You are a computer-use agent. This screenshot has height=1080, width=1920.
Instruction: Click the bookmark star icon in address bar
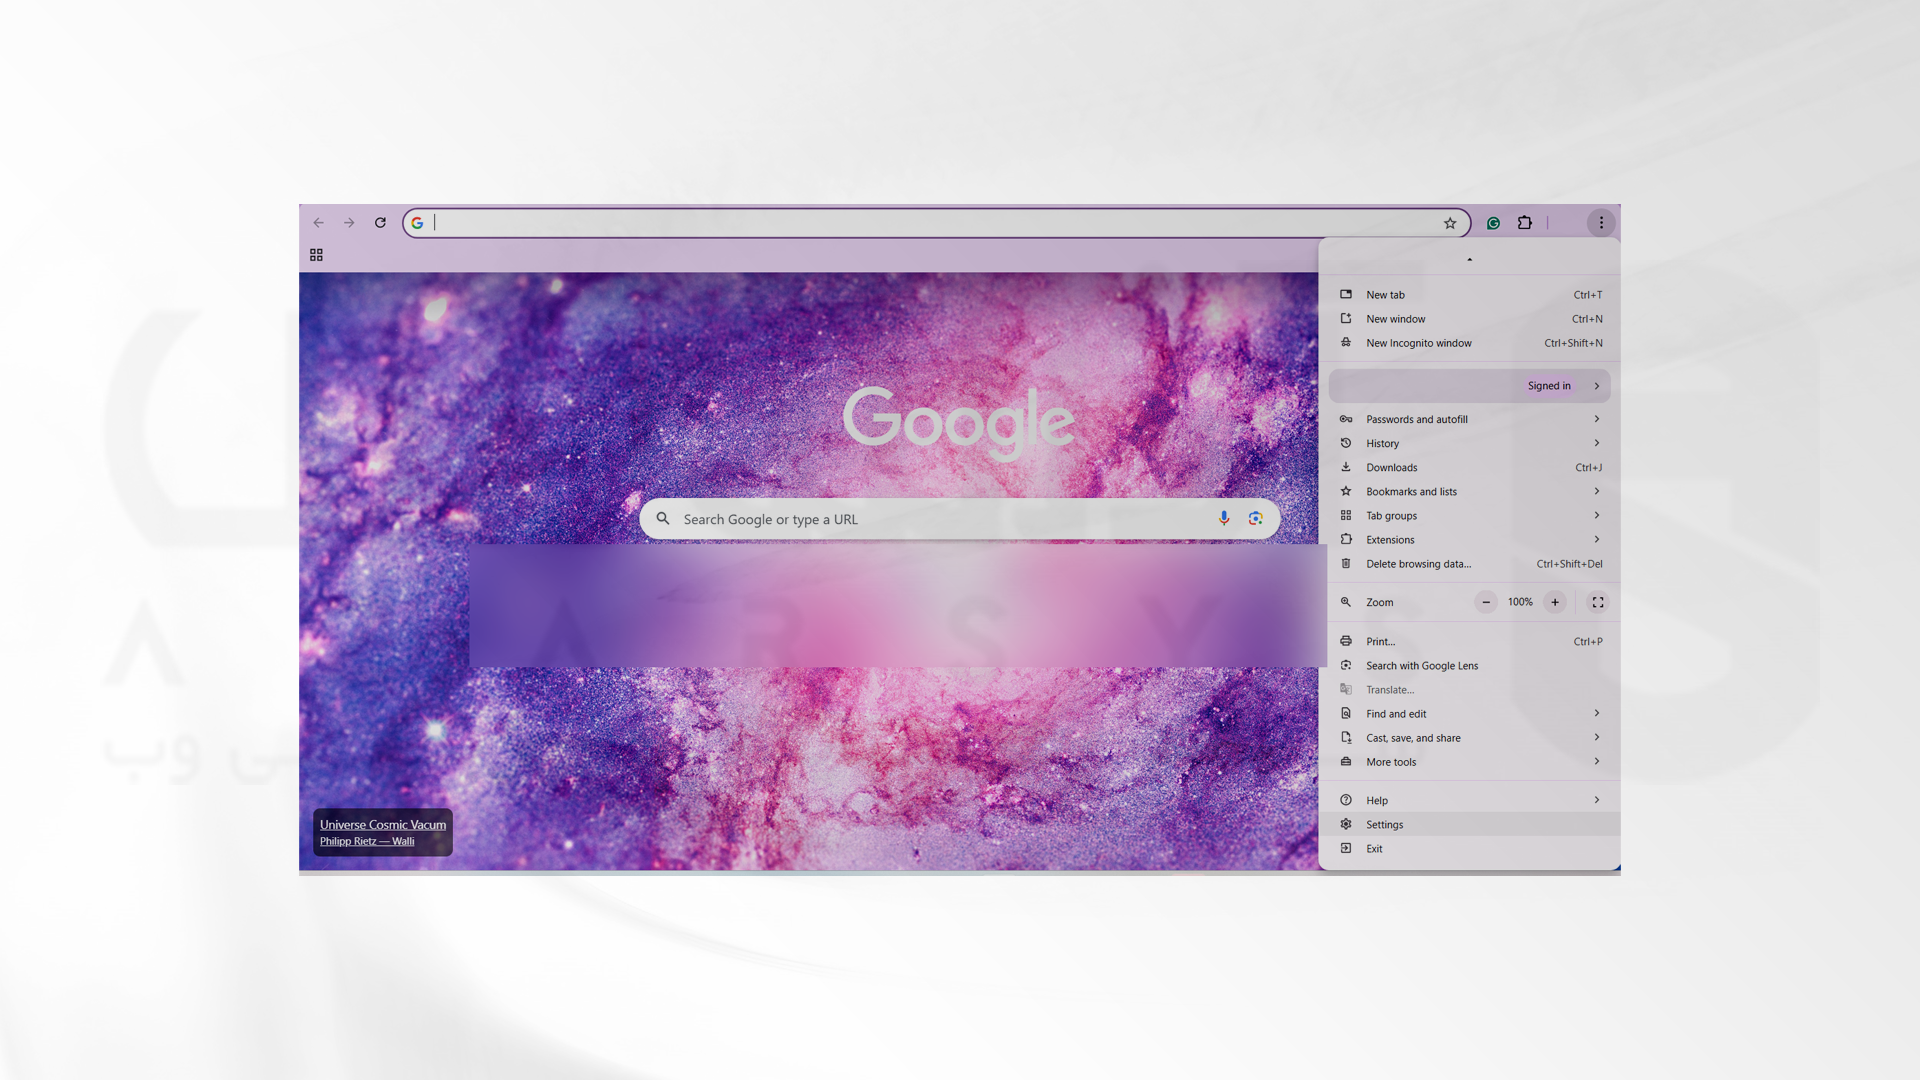(x=1449, y=222)
